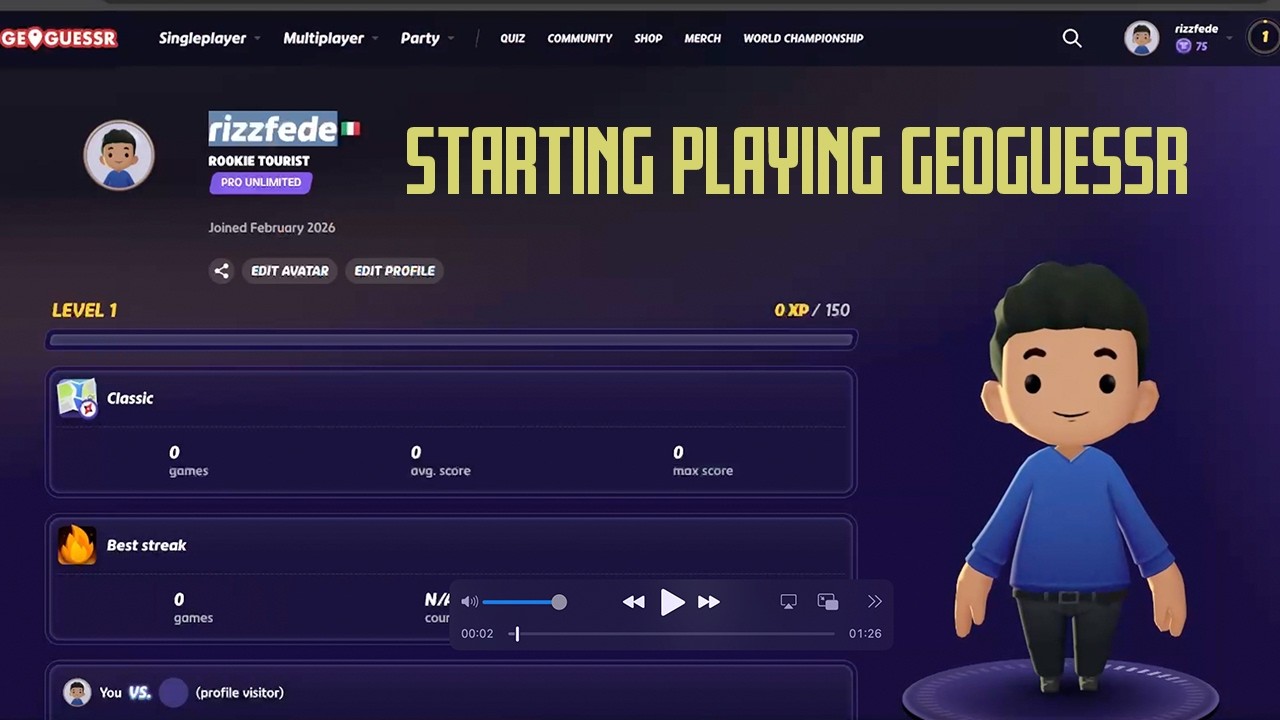The height and width of the screenshot is (720, 1280).
Task: Click the Classic games count
Action: (174, 452)
